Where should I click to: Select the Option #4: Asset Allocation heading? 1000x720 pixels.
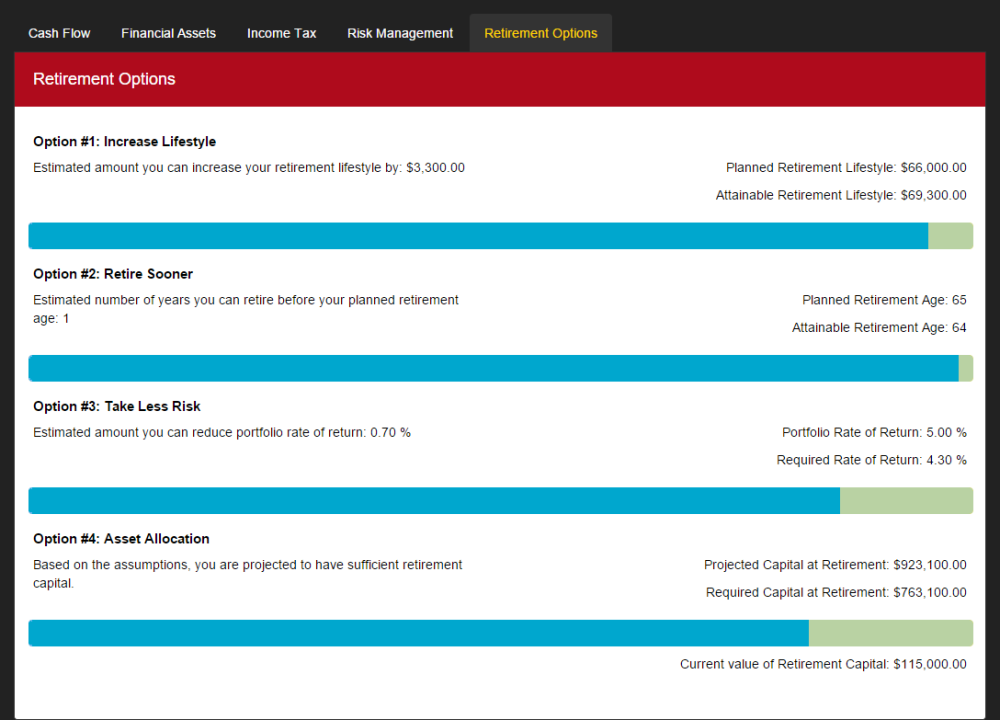coord(121,538)
